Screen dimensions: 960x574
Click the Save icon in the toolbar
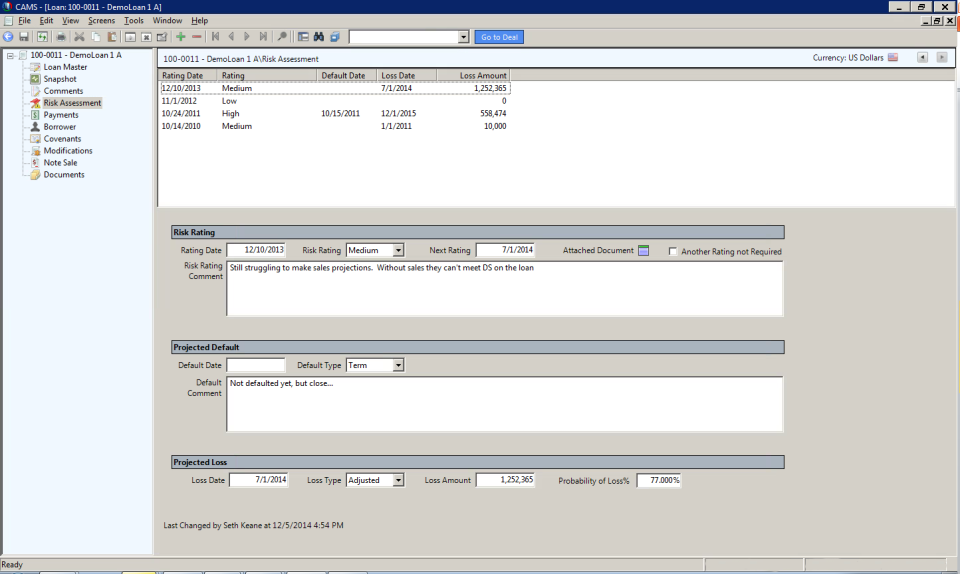click(24, 37)
